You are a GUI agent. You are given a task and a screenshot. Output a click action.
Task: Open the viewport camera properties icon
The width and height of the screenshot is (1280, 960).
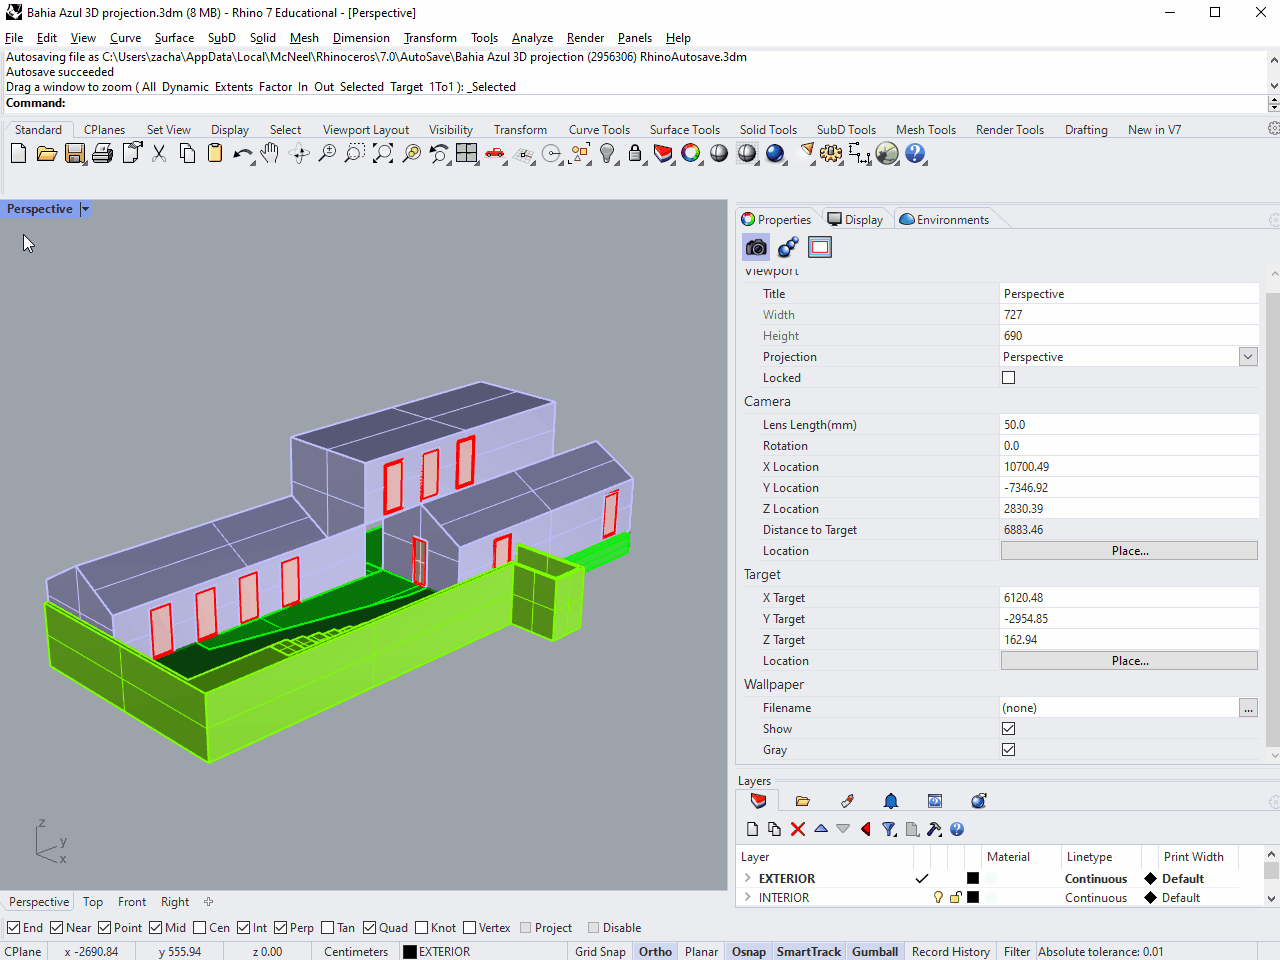click(756, 247)
